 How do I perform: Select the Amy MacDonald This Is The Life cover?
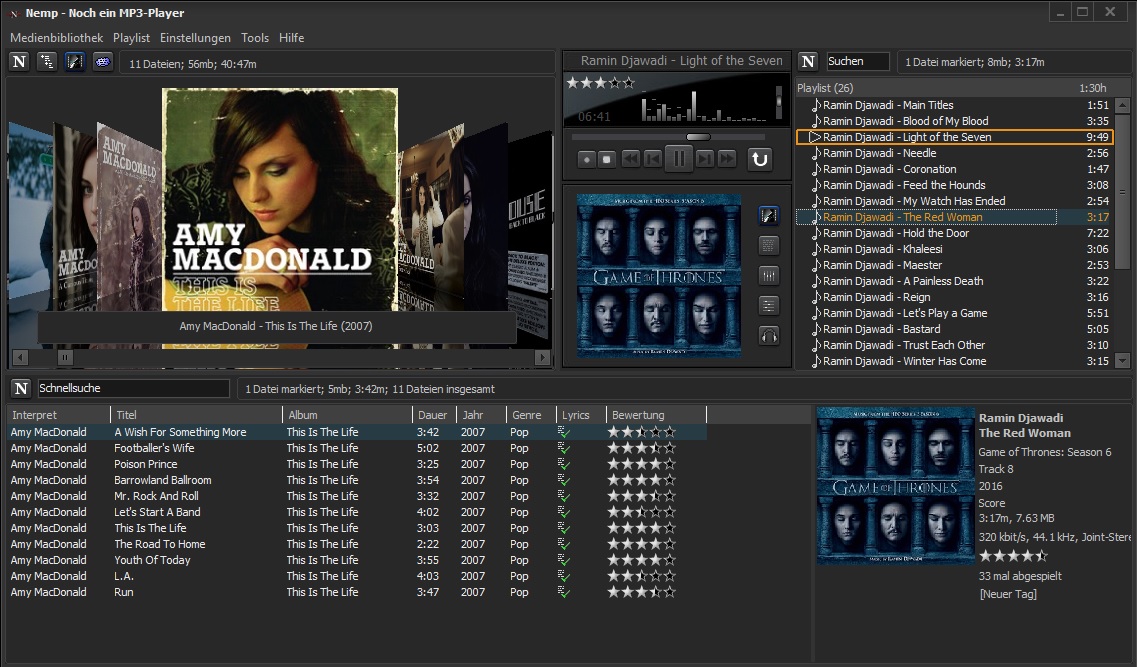[x=280, y=200]
